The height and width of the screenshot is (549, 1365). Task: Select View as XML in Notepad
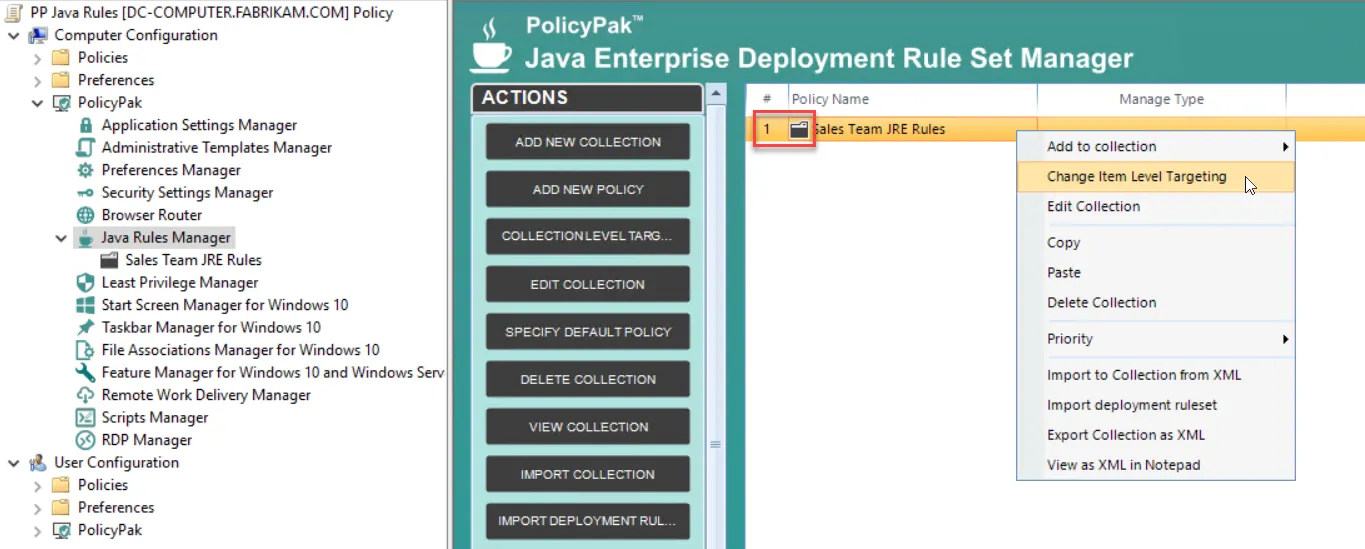(x=1155, y=465)
